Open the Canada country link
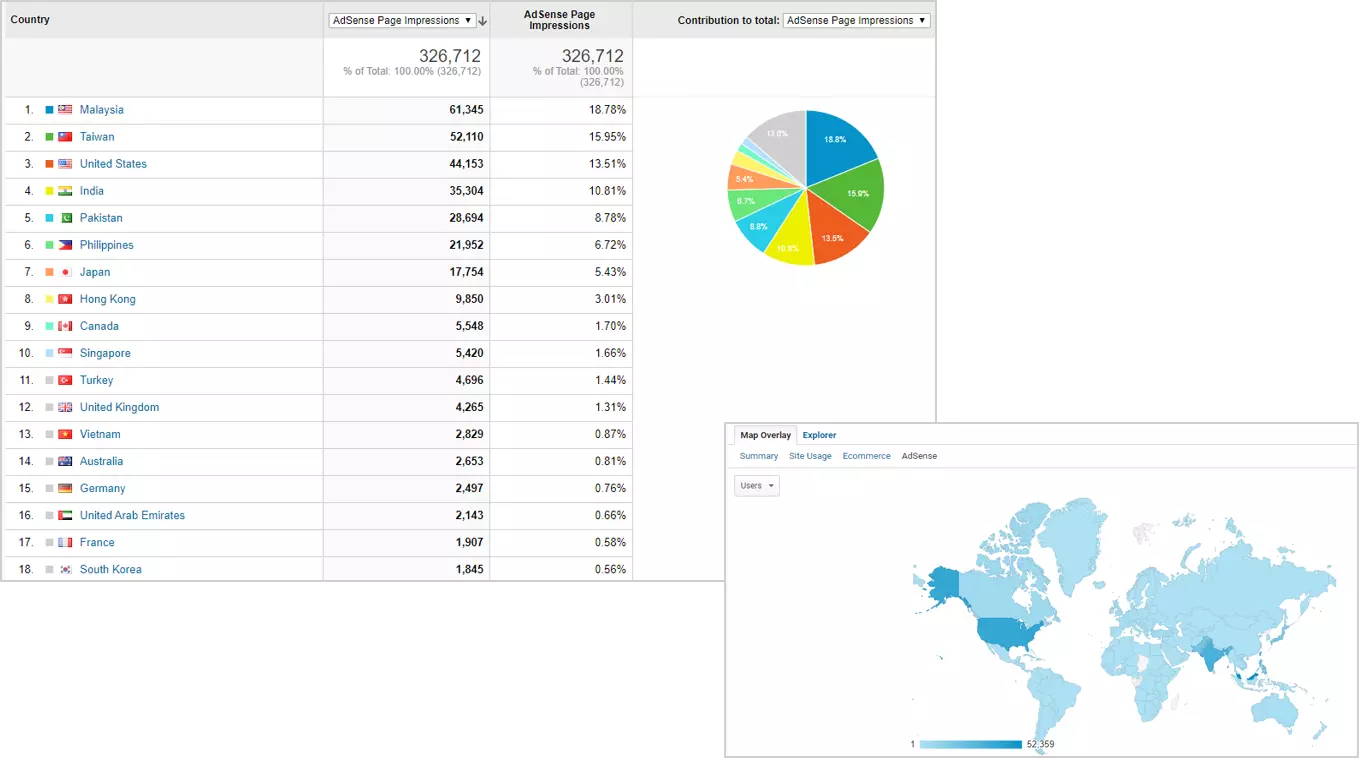 pos(99,326)
